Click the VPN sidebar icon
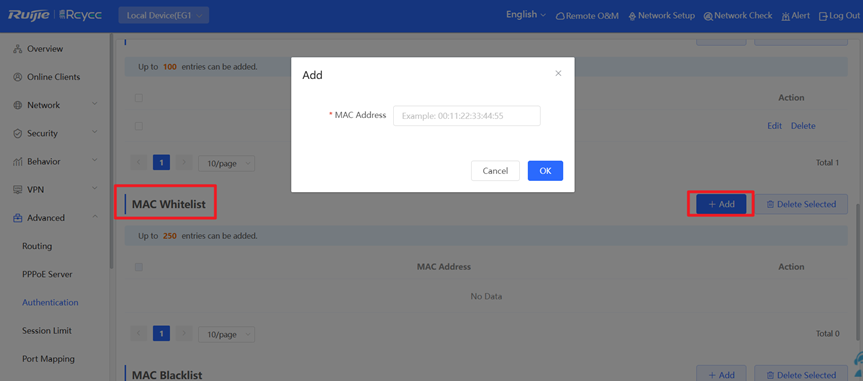 click(x=17, y=190)
